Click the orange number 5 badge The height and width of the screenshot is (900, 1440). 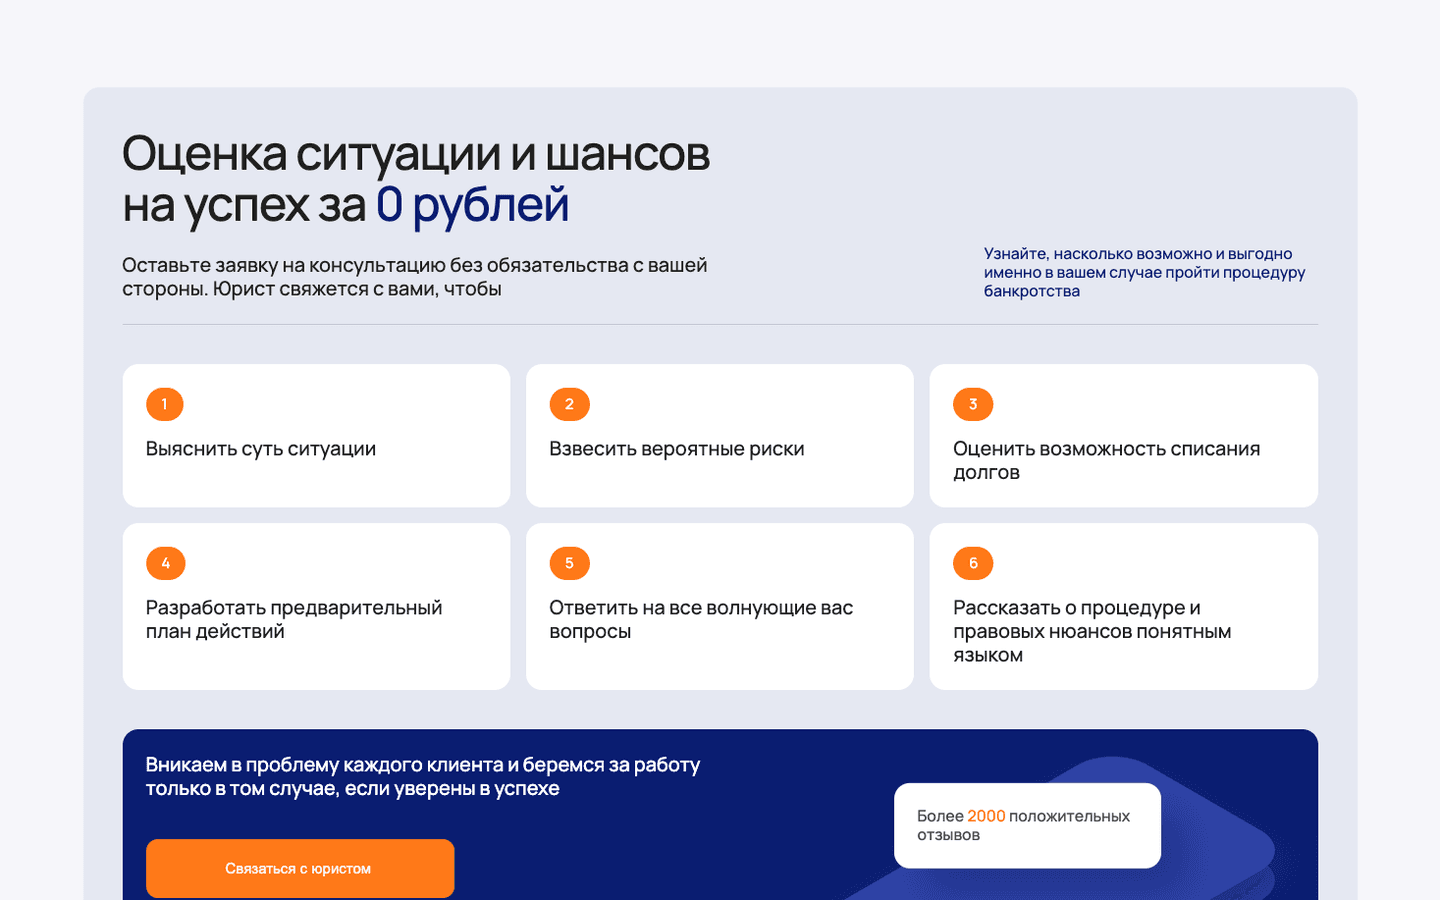(x=570, y=563)
